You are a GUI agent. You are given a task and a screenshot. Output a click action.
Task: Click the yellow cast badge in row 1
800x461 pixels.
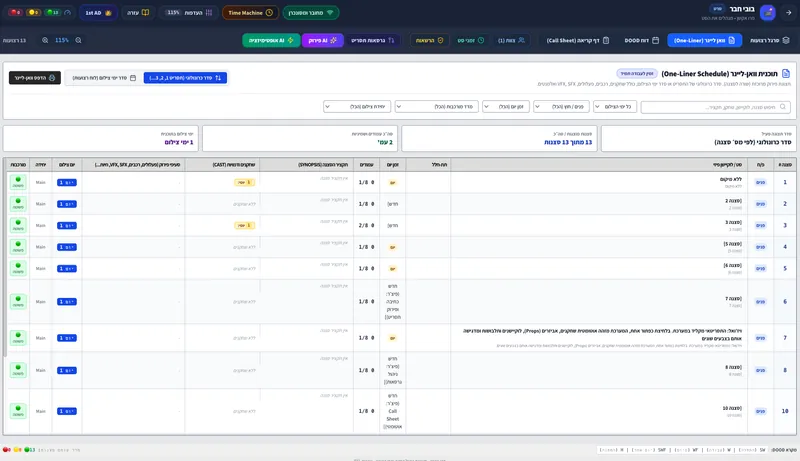(244, 182)
